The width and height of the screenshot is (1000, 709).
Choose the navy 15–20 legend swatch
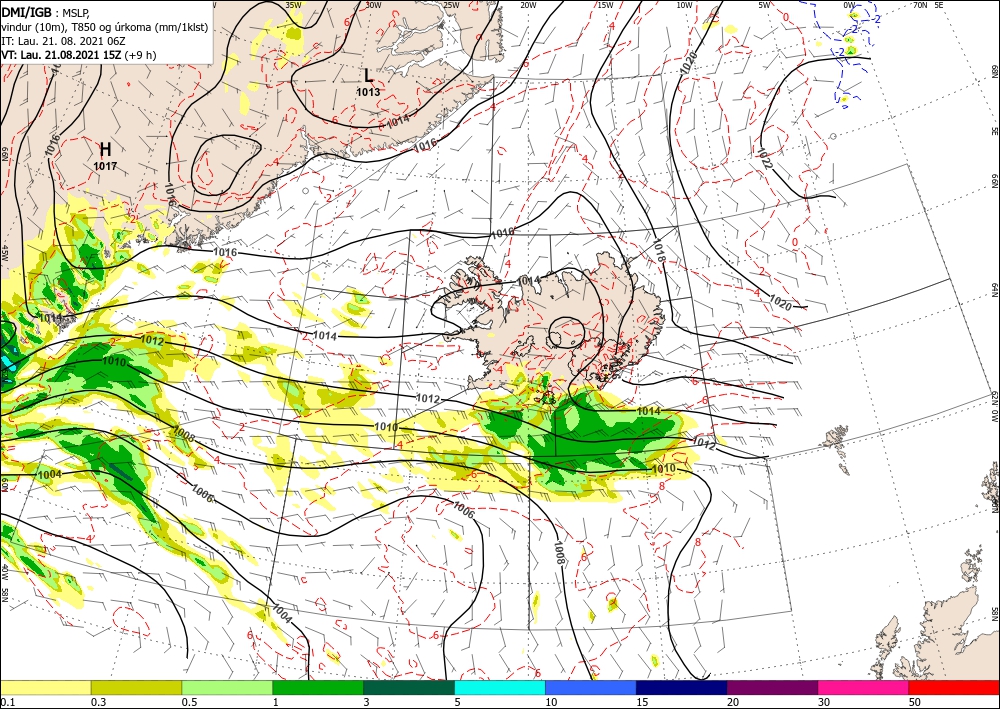682,687
